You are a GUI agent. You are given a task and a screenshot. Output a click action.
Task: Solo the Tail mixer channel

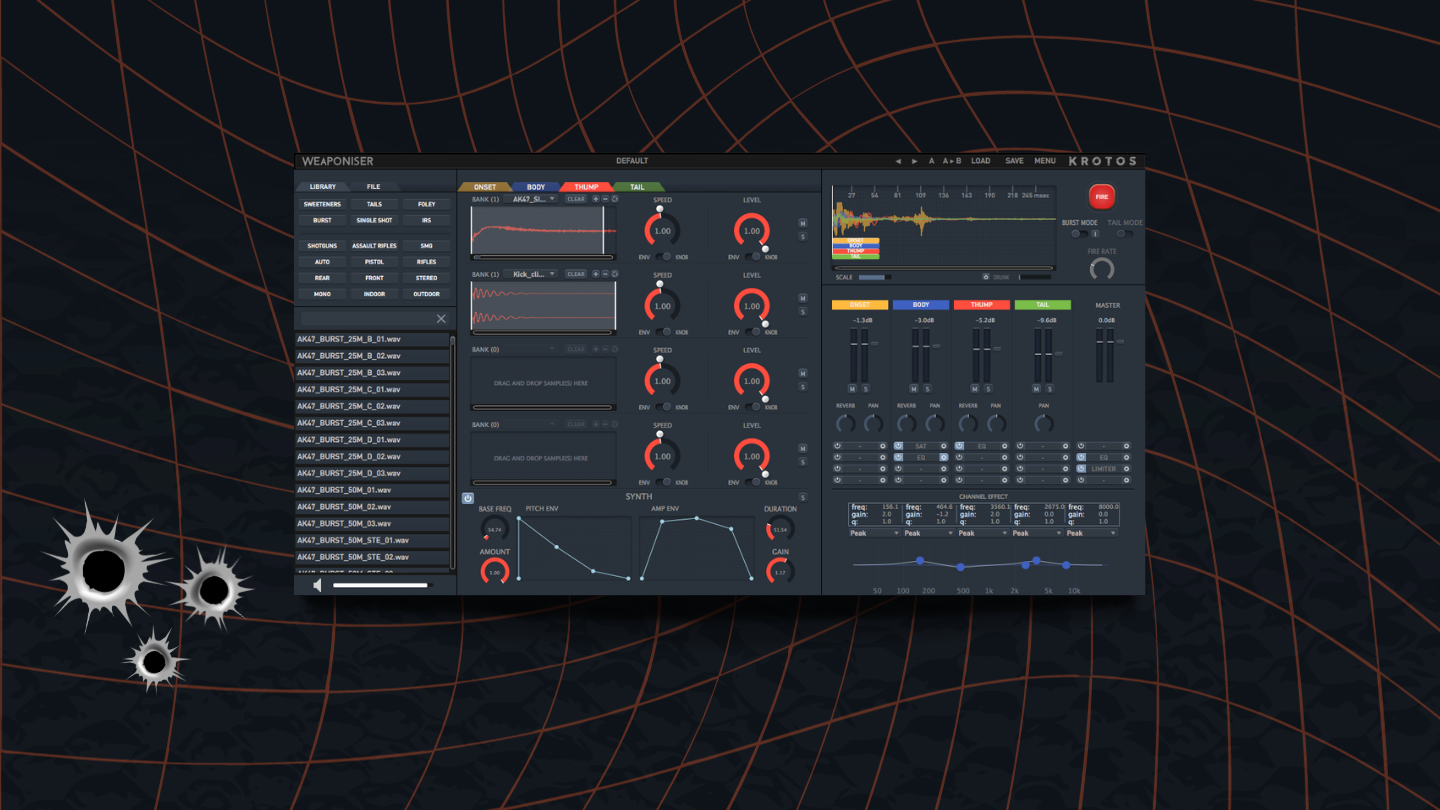pyautogui.click(x=1049, y=388)
